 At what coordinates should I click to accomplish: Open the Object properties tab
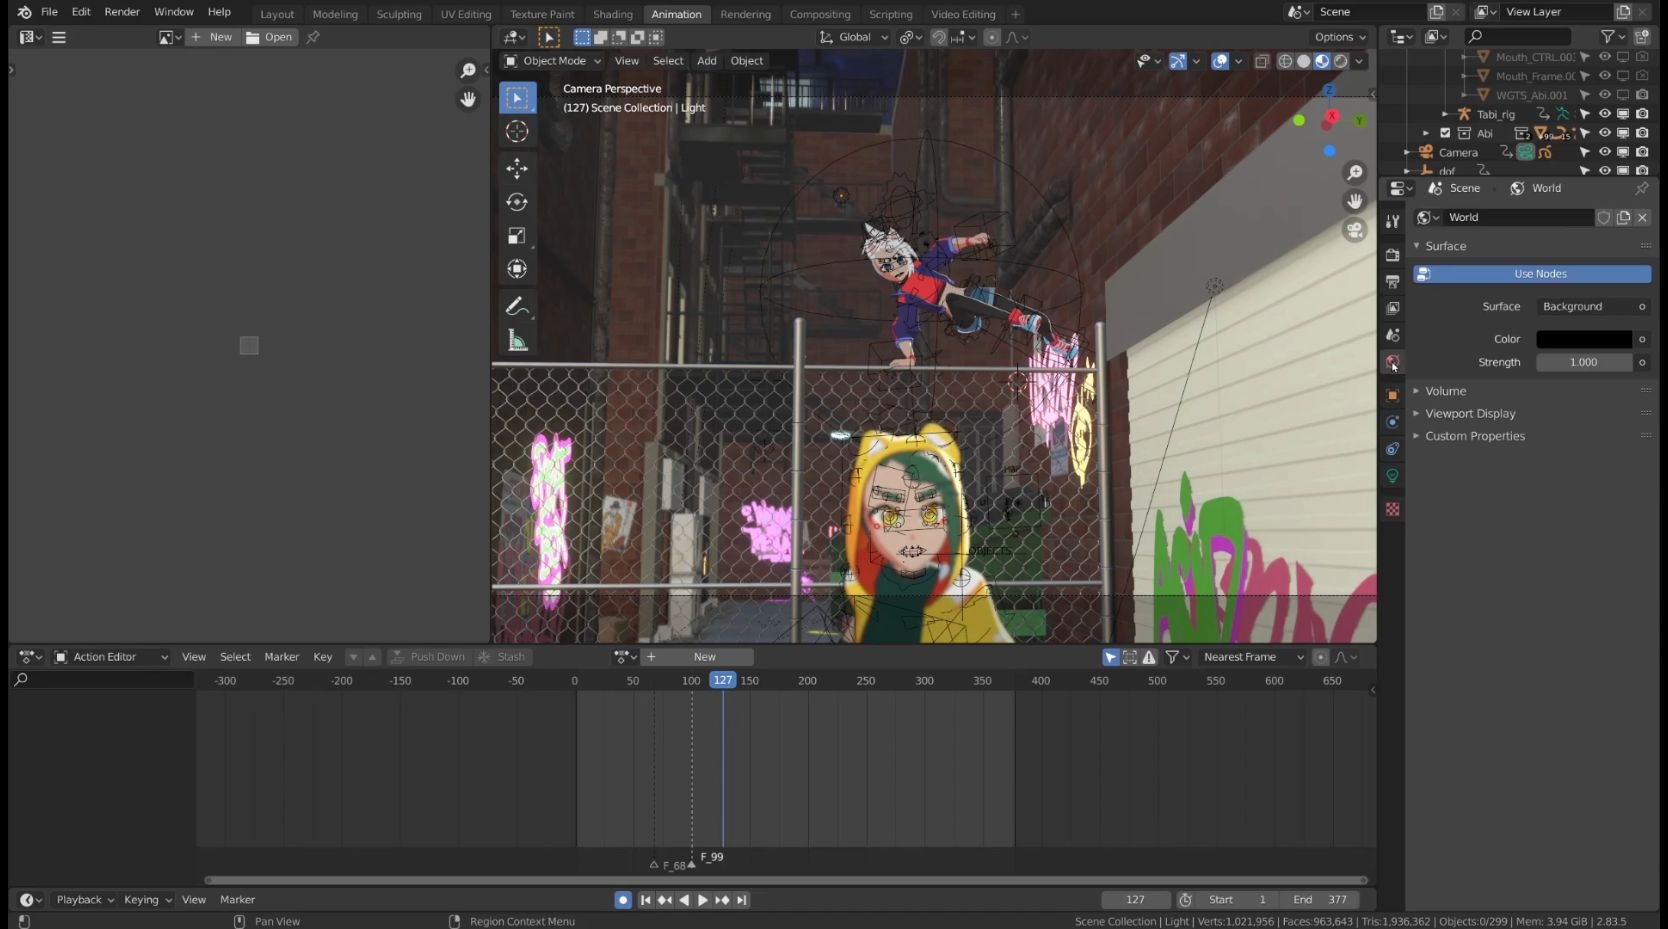[1392, 395]
